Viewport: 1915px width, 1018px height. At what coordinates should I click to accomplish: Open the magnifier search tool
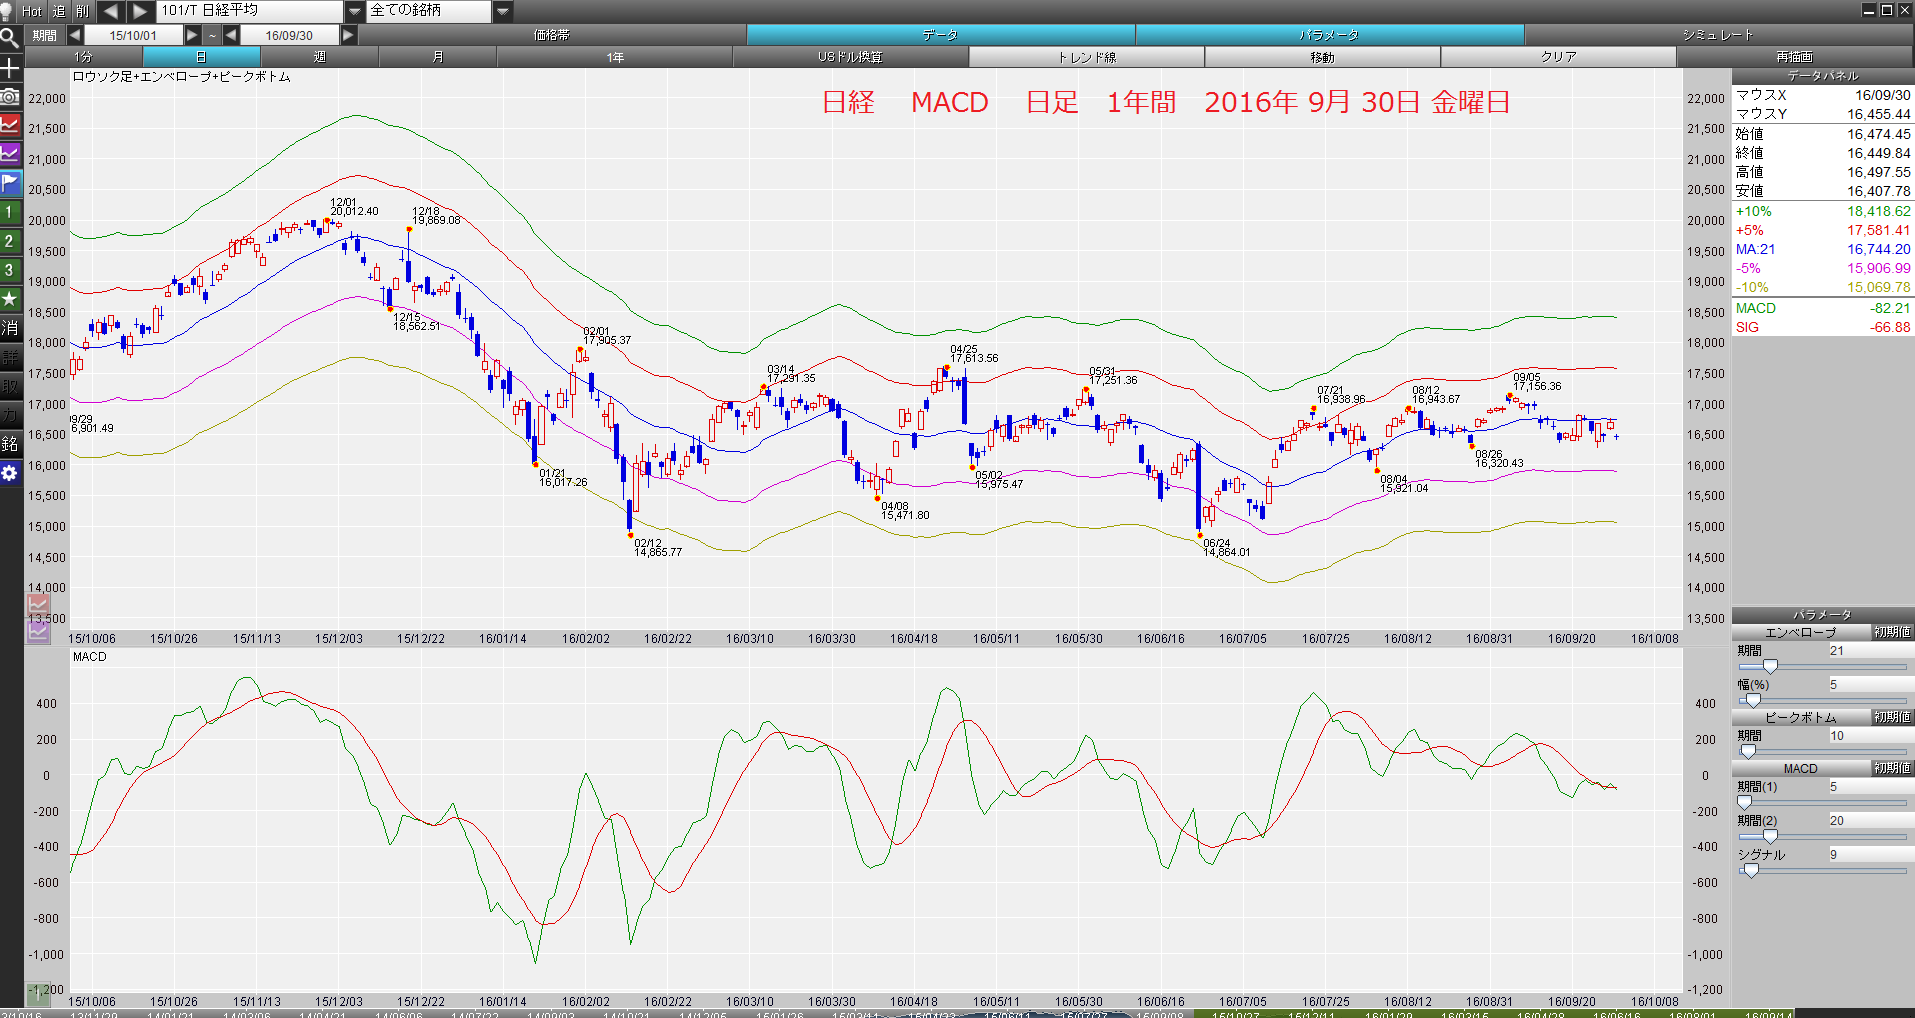[x=10, y=39]
